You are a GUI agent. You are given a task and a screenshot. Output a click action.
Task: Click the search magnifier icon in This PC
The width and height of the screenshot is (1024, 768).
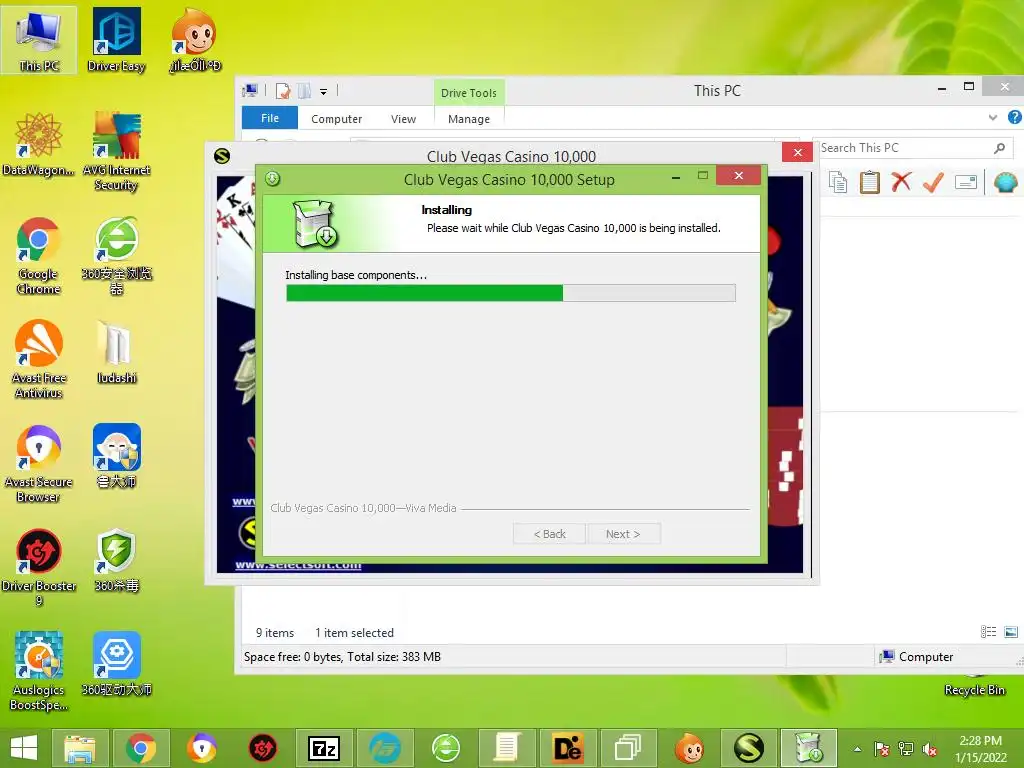pos(999,148)
